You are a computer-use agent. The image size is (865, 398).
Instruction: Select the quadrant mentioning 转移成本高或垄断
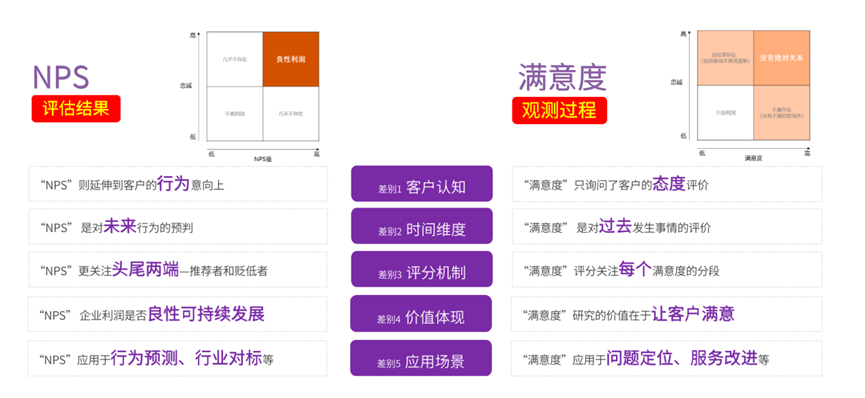pos(725,57)
